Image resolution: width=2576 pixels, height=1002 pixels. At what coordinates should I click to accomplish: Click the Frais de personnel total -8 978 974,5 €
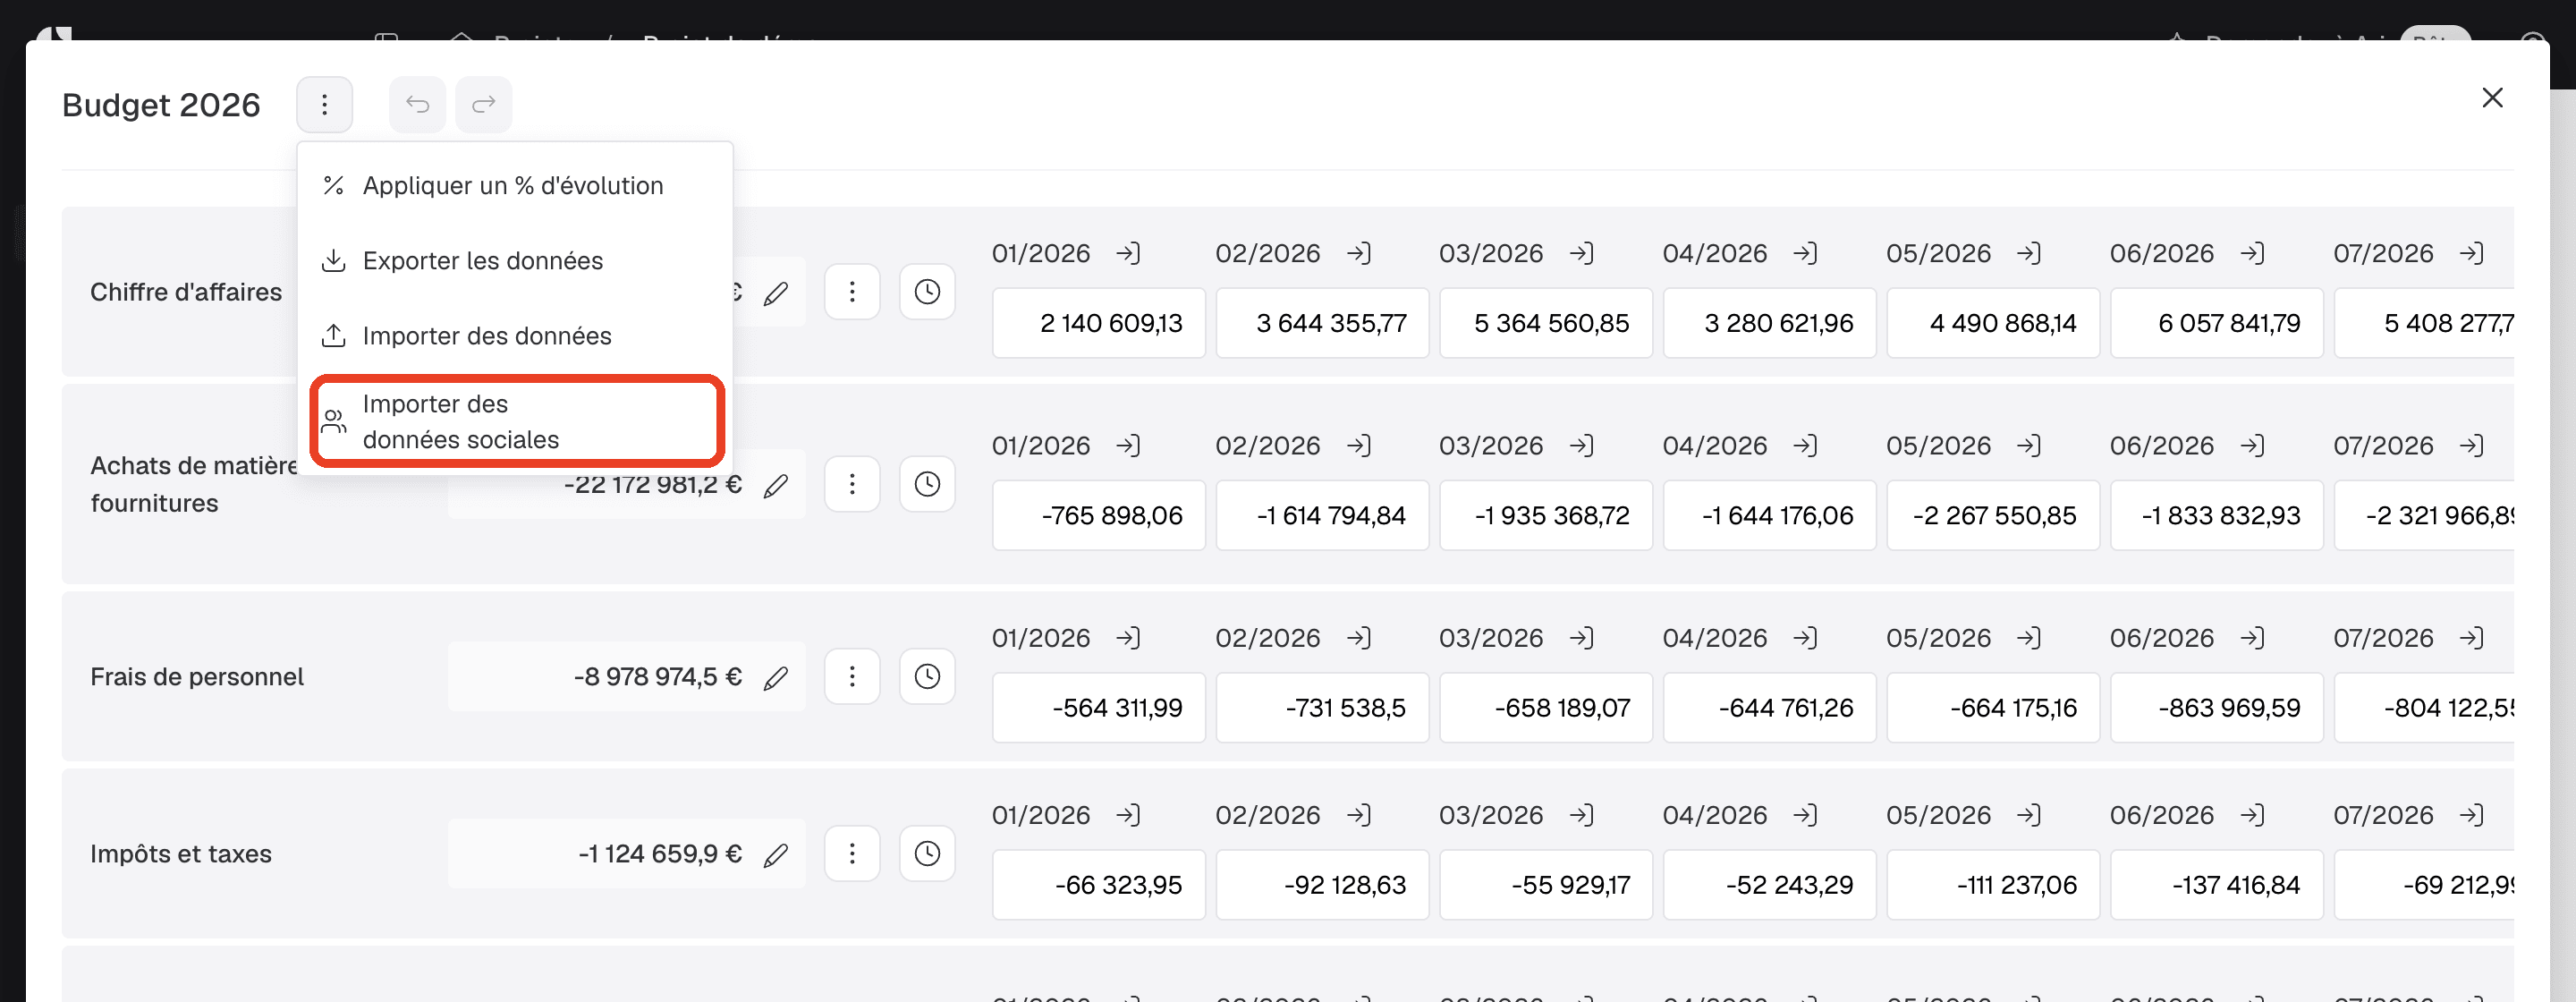click(x=657, y=677)
